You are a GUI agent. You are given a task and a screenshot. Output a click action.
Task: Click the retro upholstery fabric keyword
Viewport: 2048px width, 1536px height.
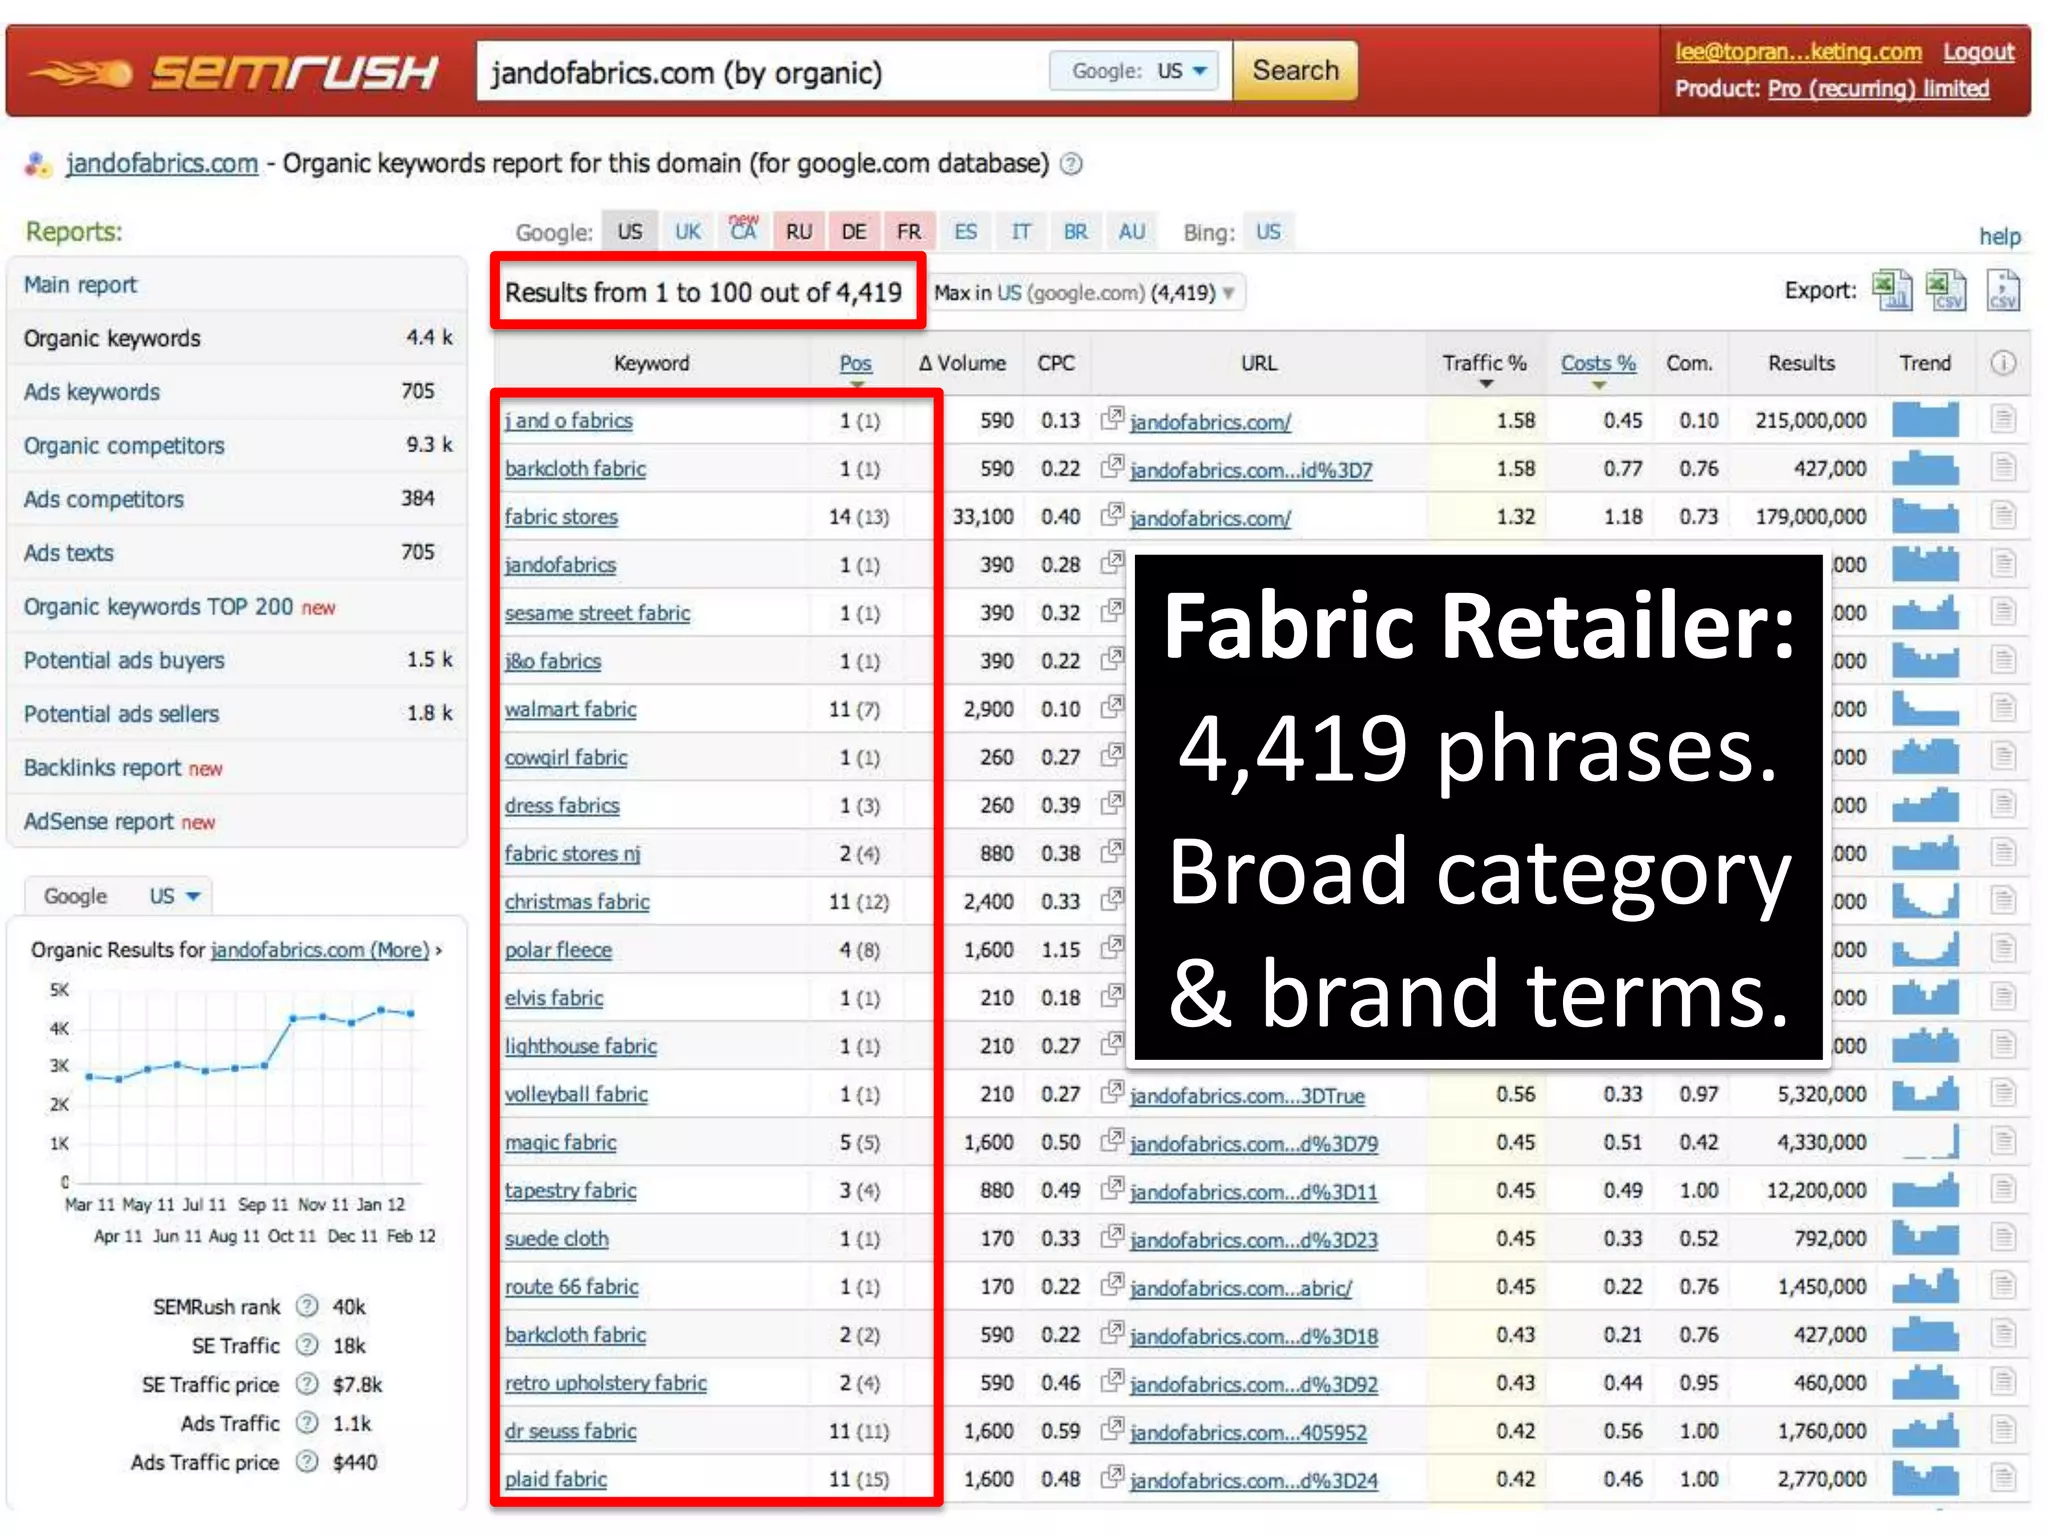click(x=605, y=1382)
